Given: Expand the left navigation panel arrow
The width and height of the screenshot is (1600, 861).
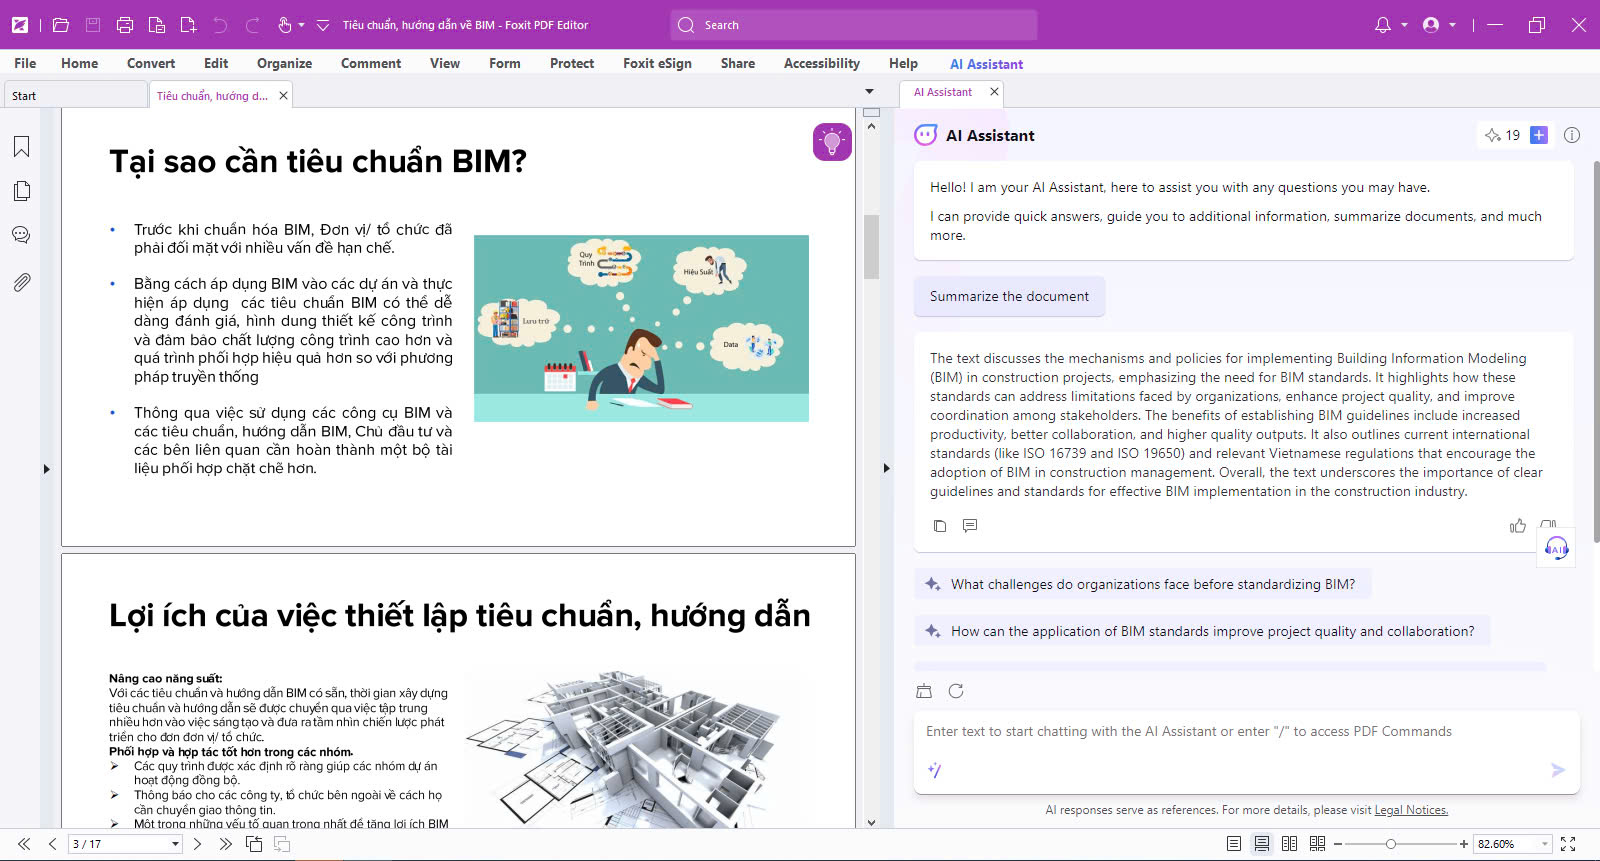Looking at the screenshot, I should pos(46,469).
